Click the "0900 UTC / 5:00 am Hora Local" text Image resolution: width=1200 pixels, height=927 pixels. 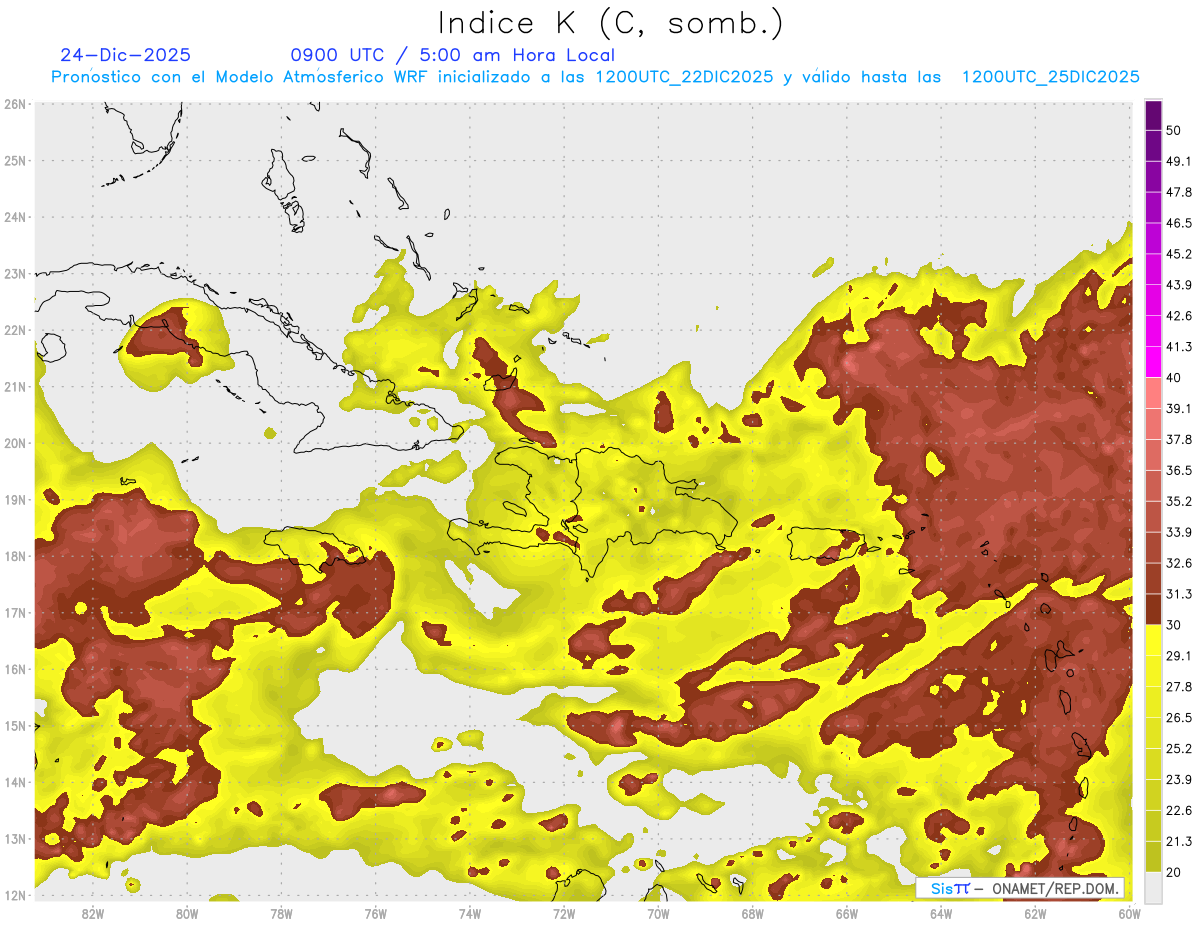coord(452,55)
